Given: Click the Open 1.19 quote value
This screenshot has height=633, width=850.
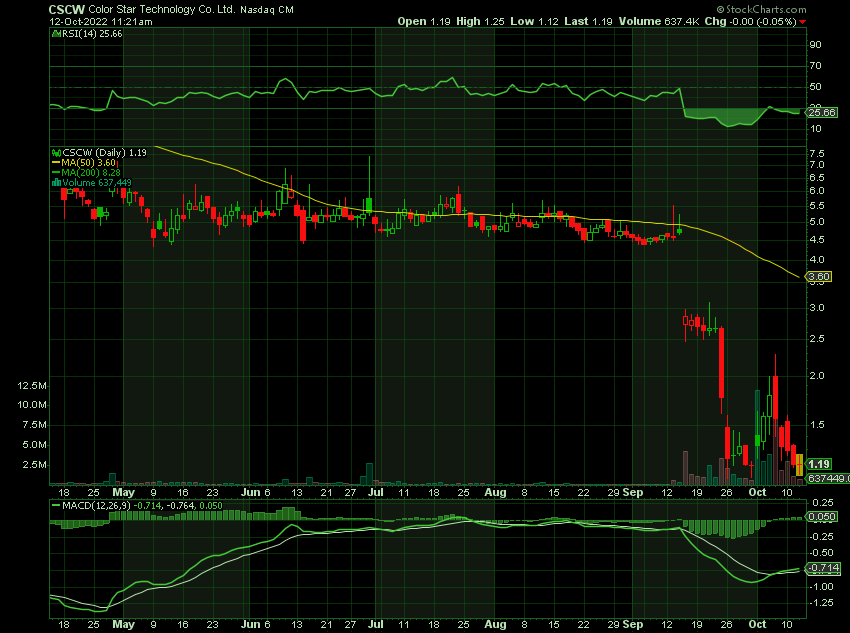Looking at the screenshot, I should tap(424, 22).
